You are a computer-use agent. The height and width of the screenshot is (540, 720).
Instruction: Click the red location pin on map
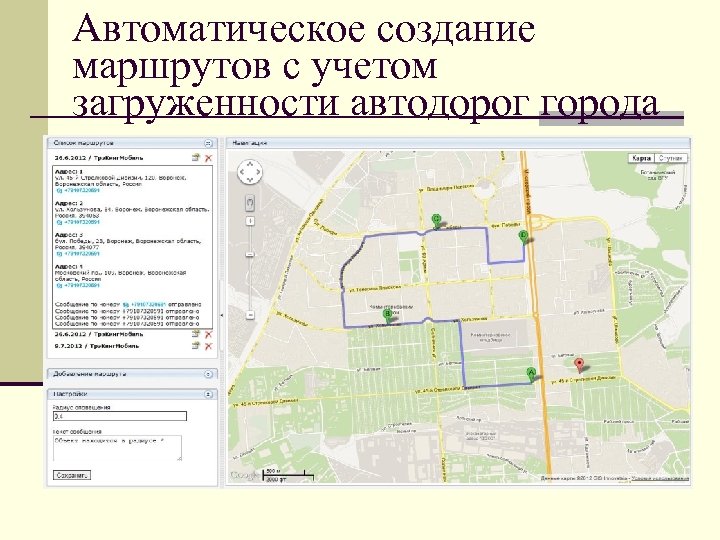pos(579,366)
